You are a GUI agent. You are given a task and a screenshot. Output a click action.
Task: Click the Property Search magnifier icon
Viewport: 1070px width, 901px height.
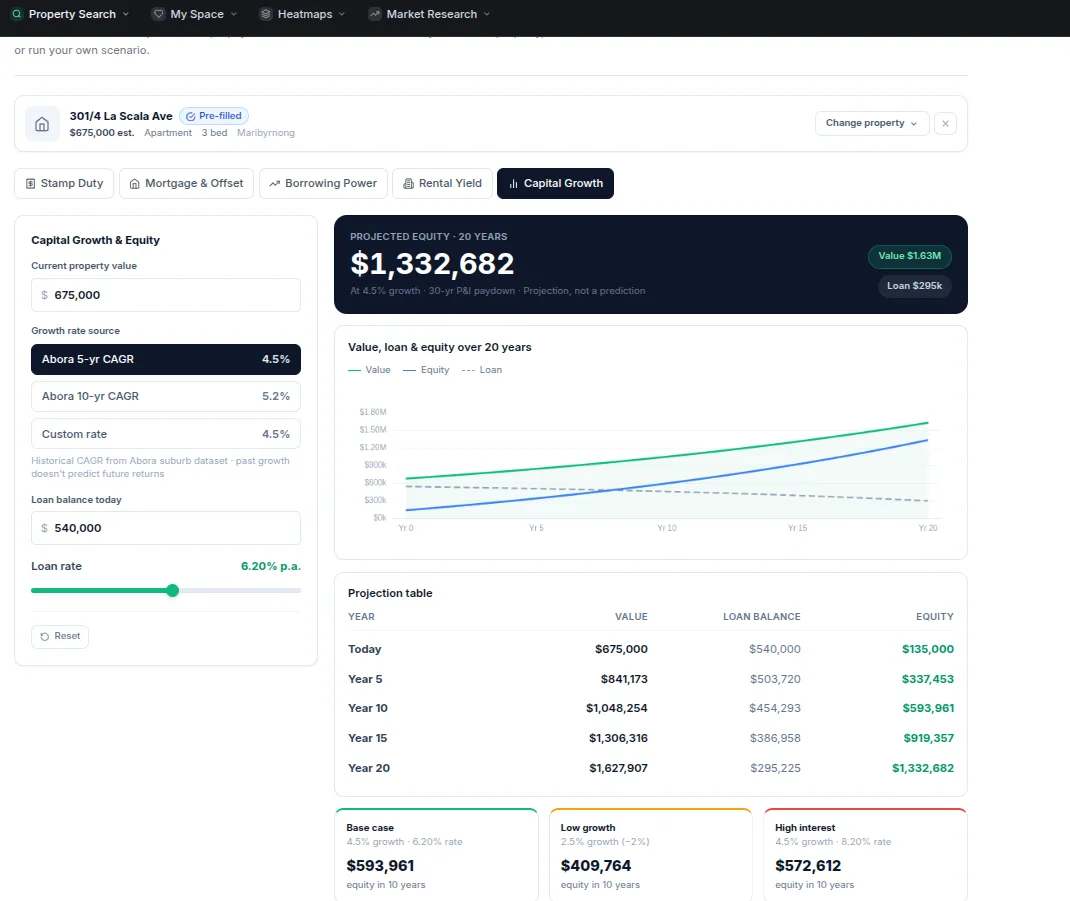point(17,14)
